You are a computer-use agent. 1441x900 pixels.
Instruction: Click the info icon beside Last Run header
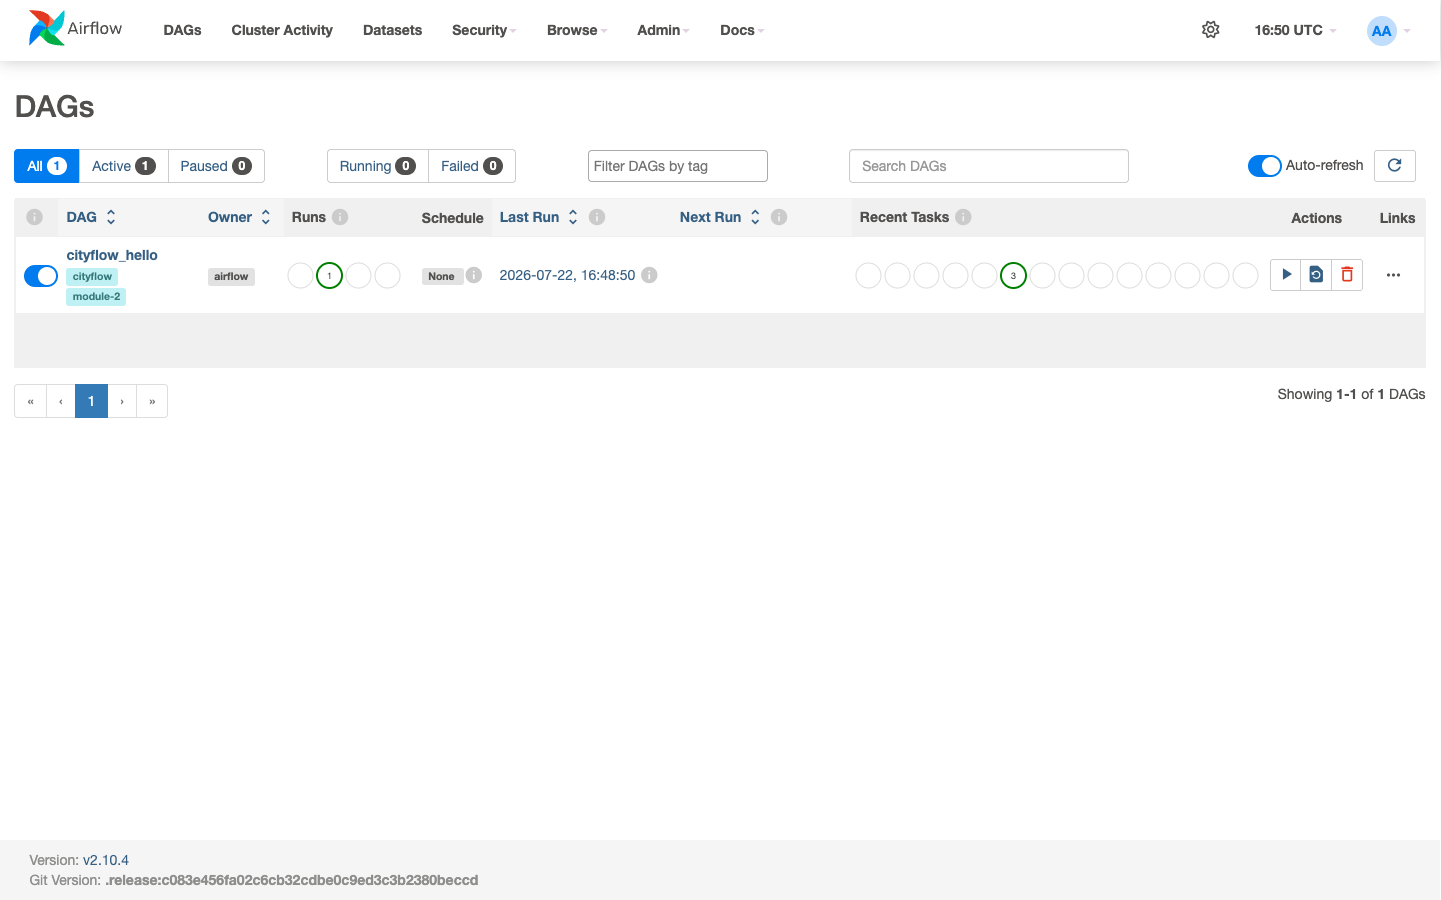point(597,217)
